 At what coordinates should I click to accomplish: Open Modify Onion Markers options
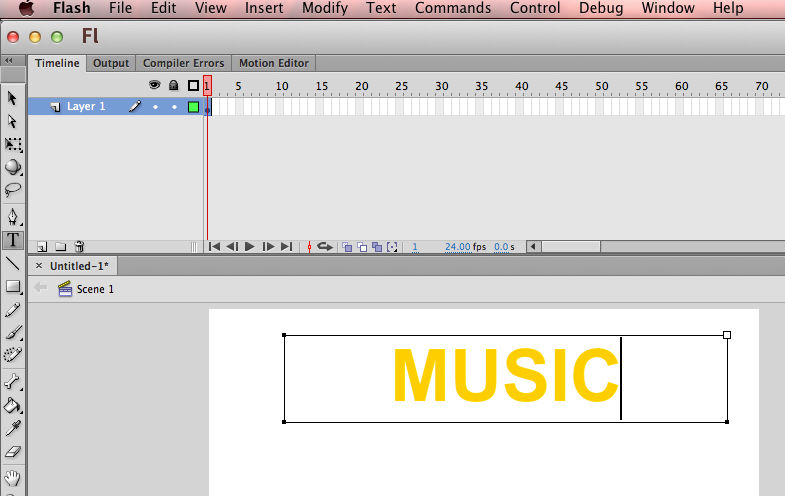392,247
